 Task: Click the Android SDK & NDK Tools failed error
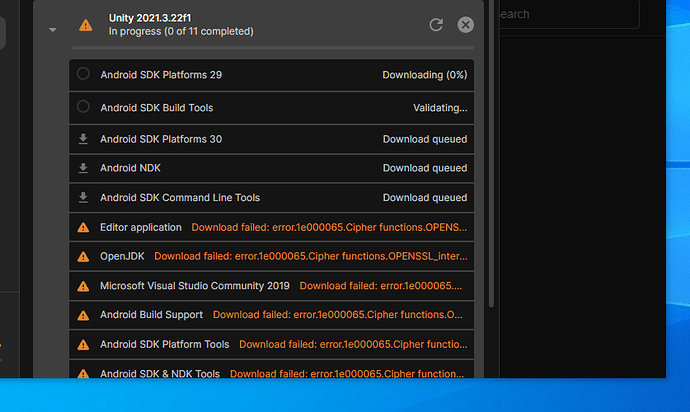pyautogui.click(x=347, y=374)
